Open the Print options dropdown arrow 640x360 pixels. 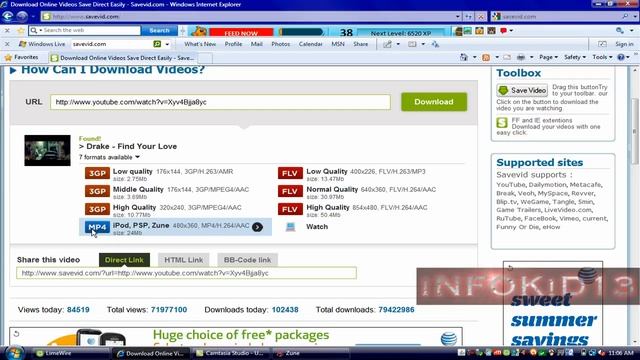[531, 58]
